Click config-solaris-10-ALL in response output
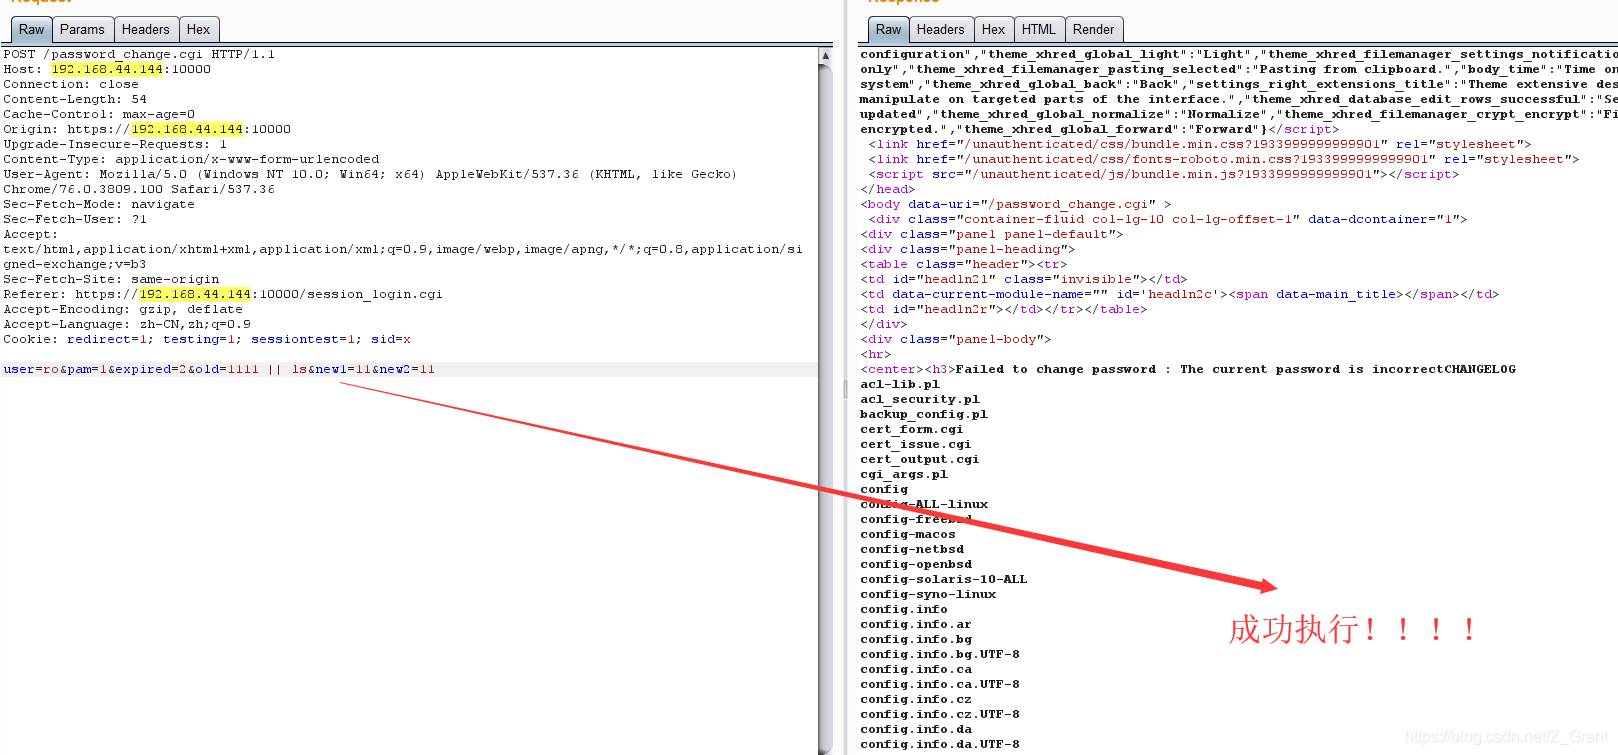 [x=944, y=579]
